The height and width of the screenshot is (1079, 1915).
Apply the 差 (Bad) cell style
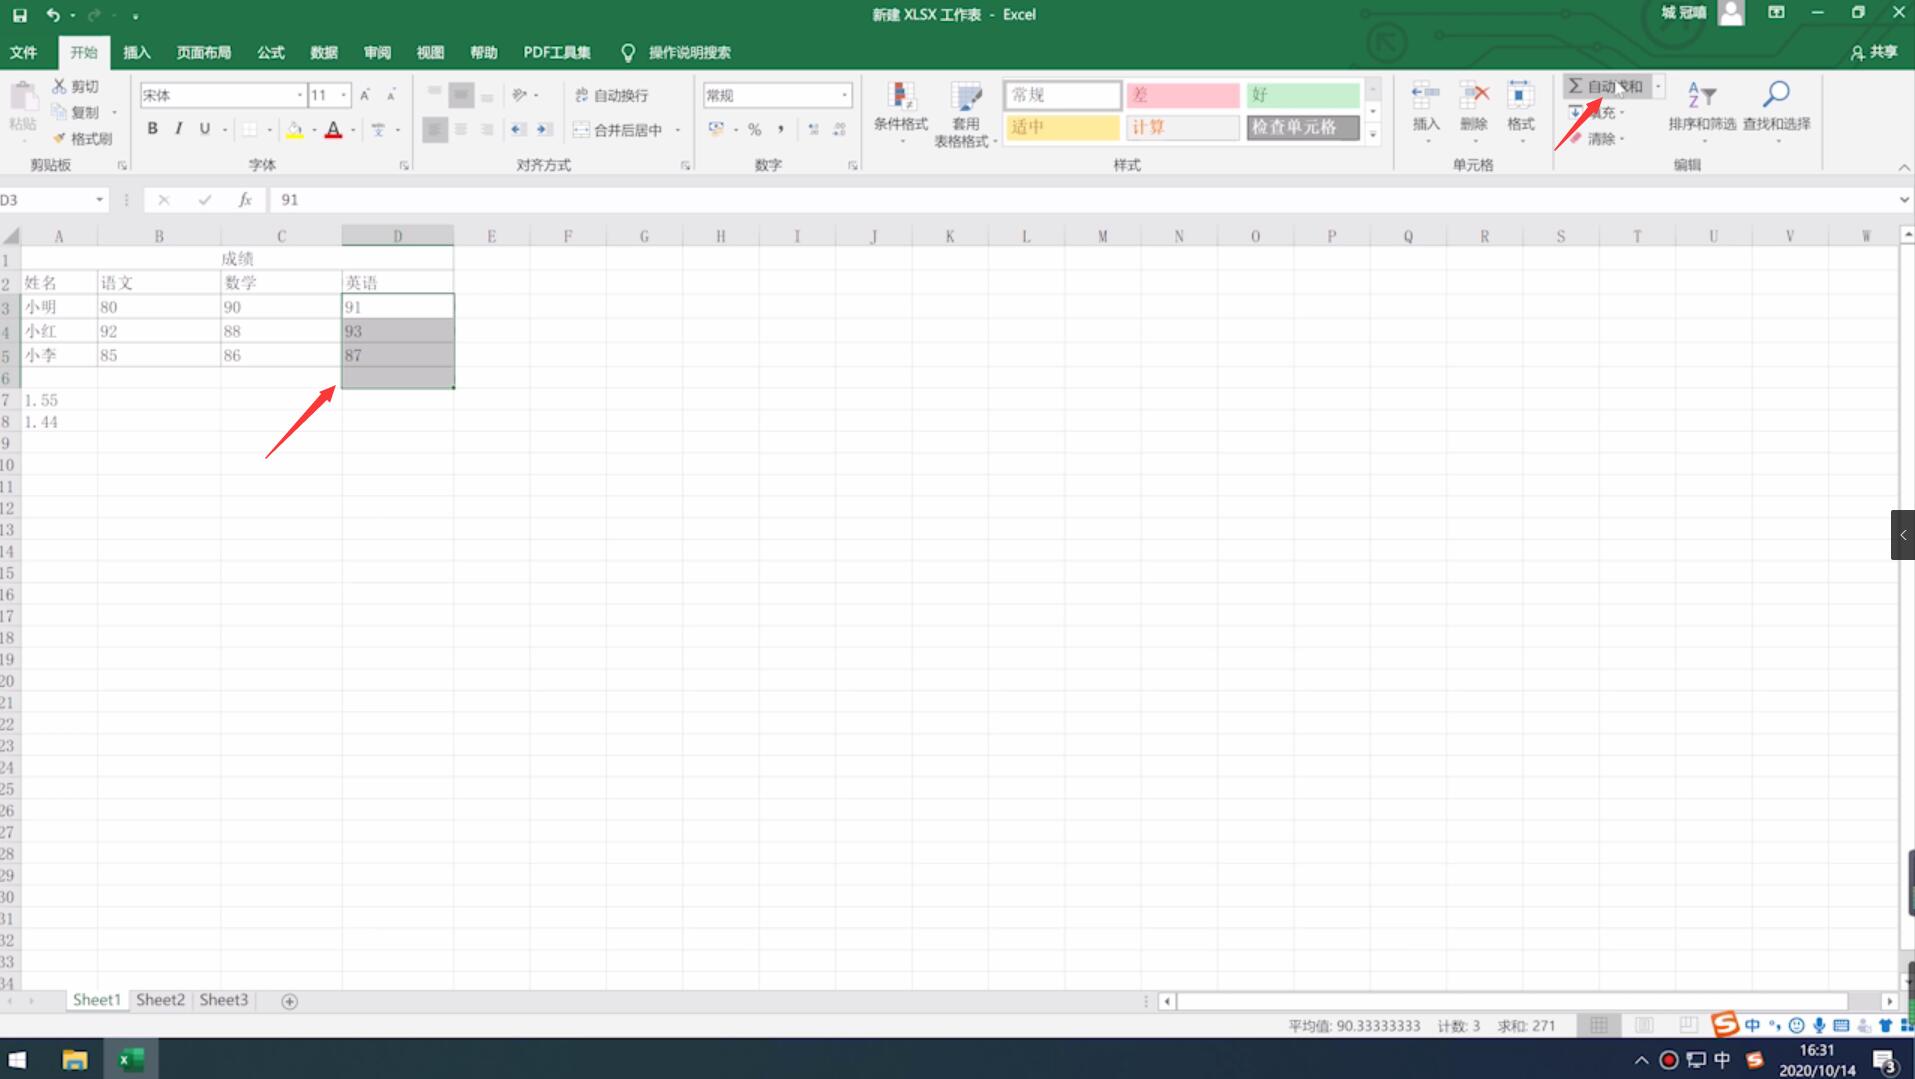[1182, 95]
